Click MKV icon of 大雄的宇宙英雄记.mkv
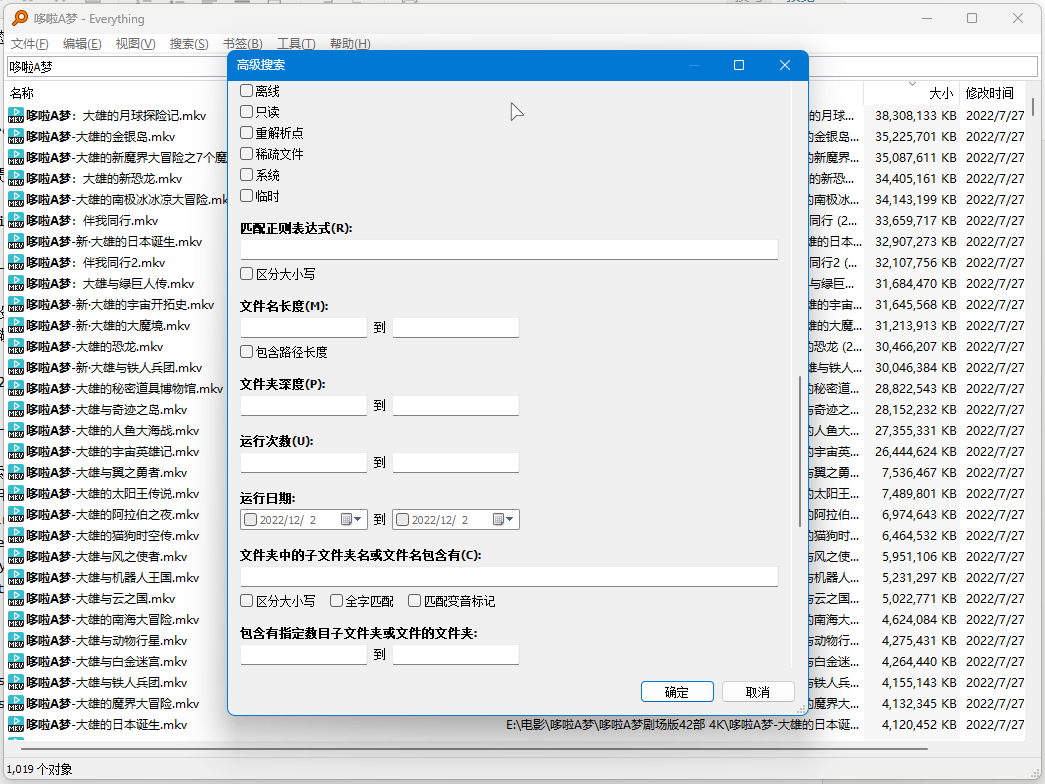This screenshot has height=784, width=1045. (16, 451)
